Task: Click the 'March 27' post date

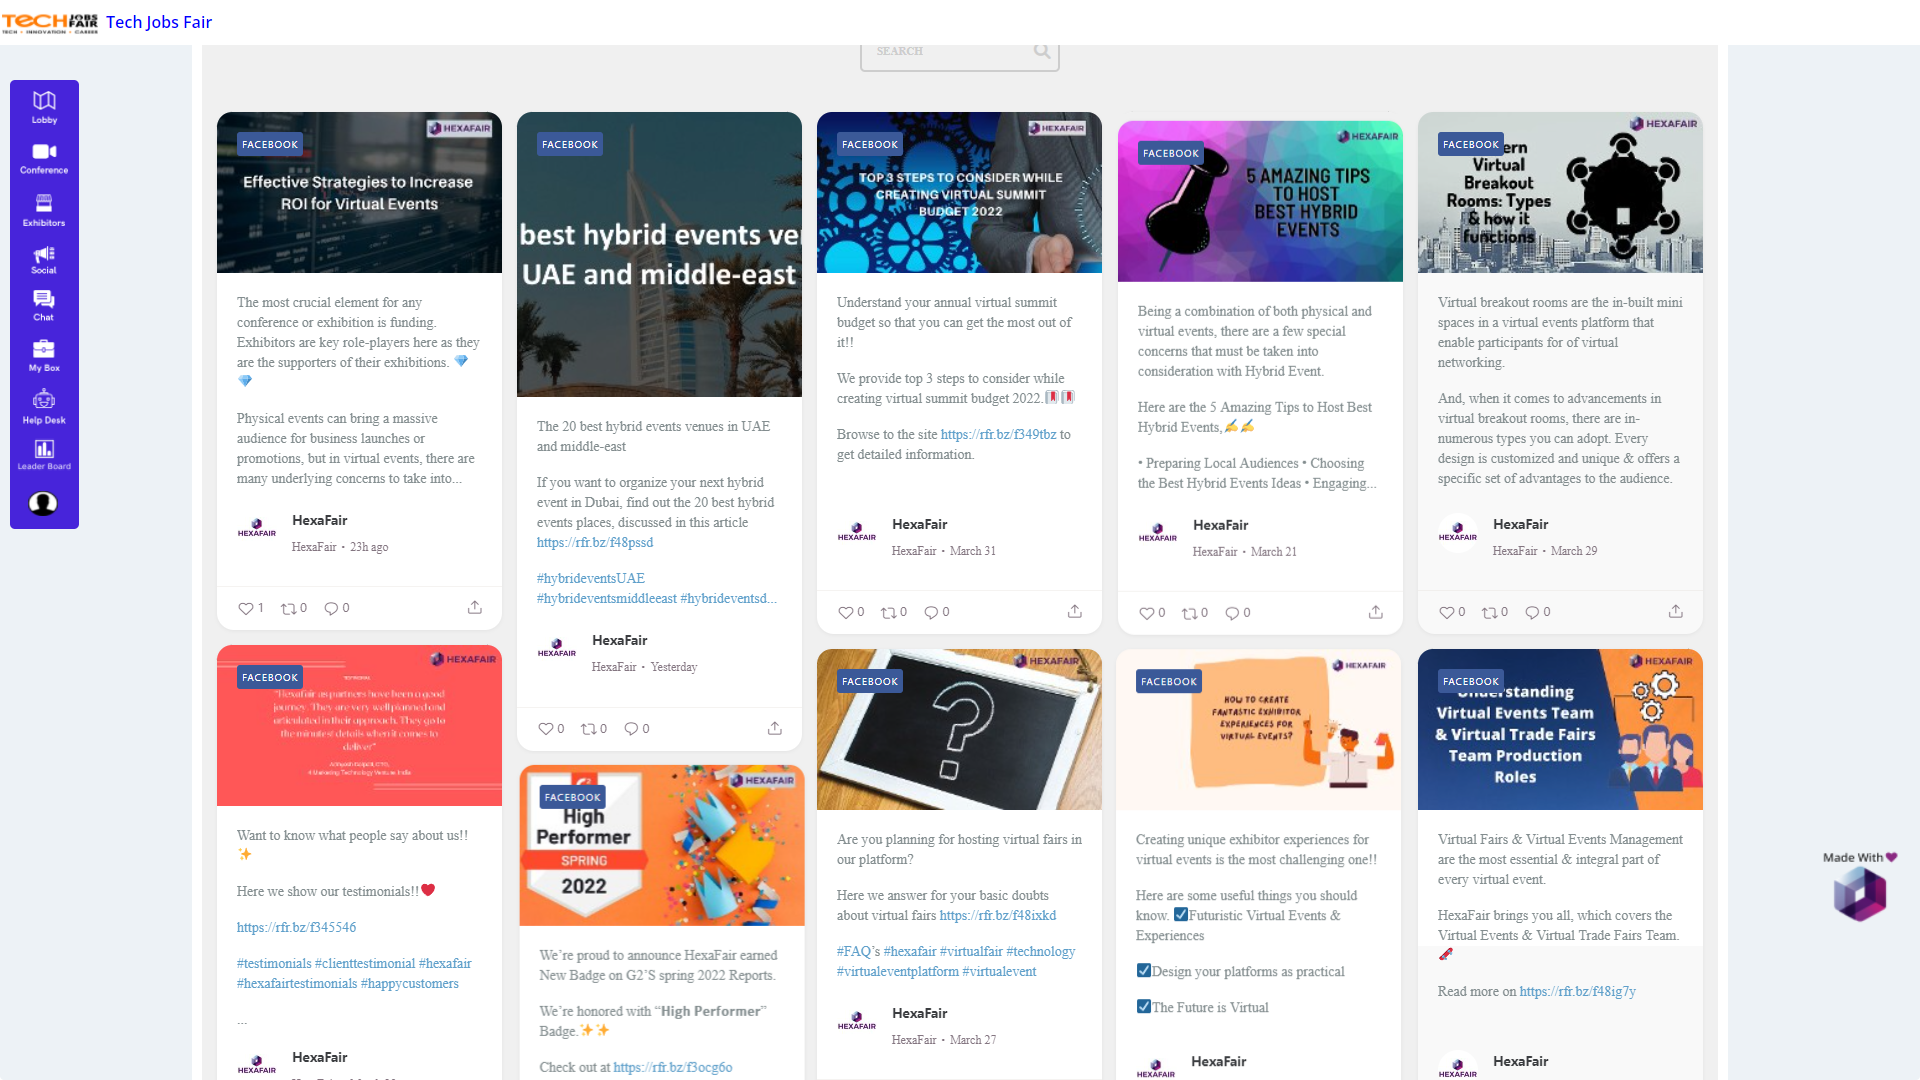Action: [x=973, y=1040]
